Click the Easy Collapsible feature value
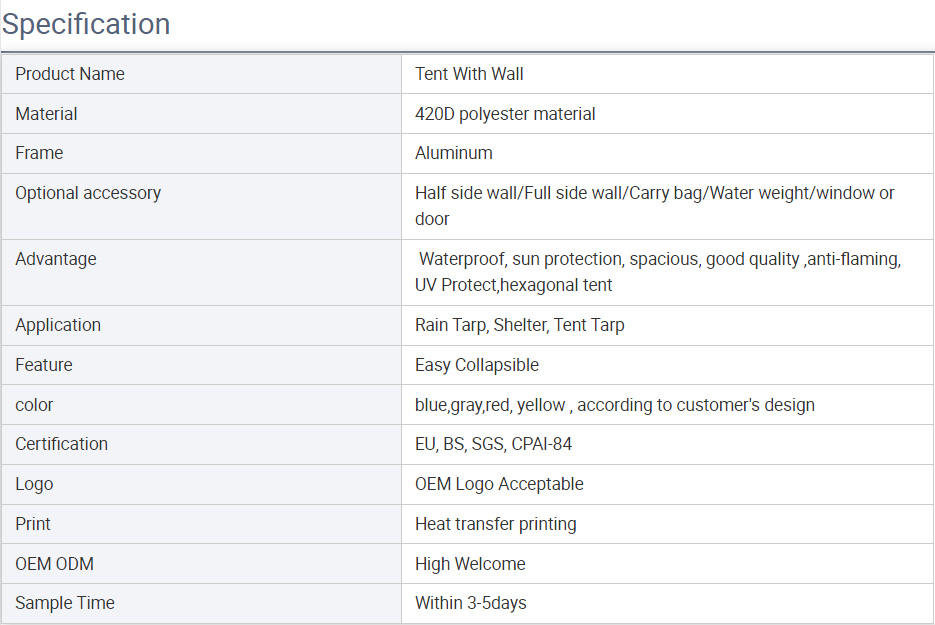Image resolution: width=935 pixels, height=625 pixels. point(477,365)
